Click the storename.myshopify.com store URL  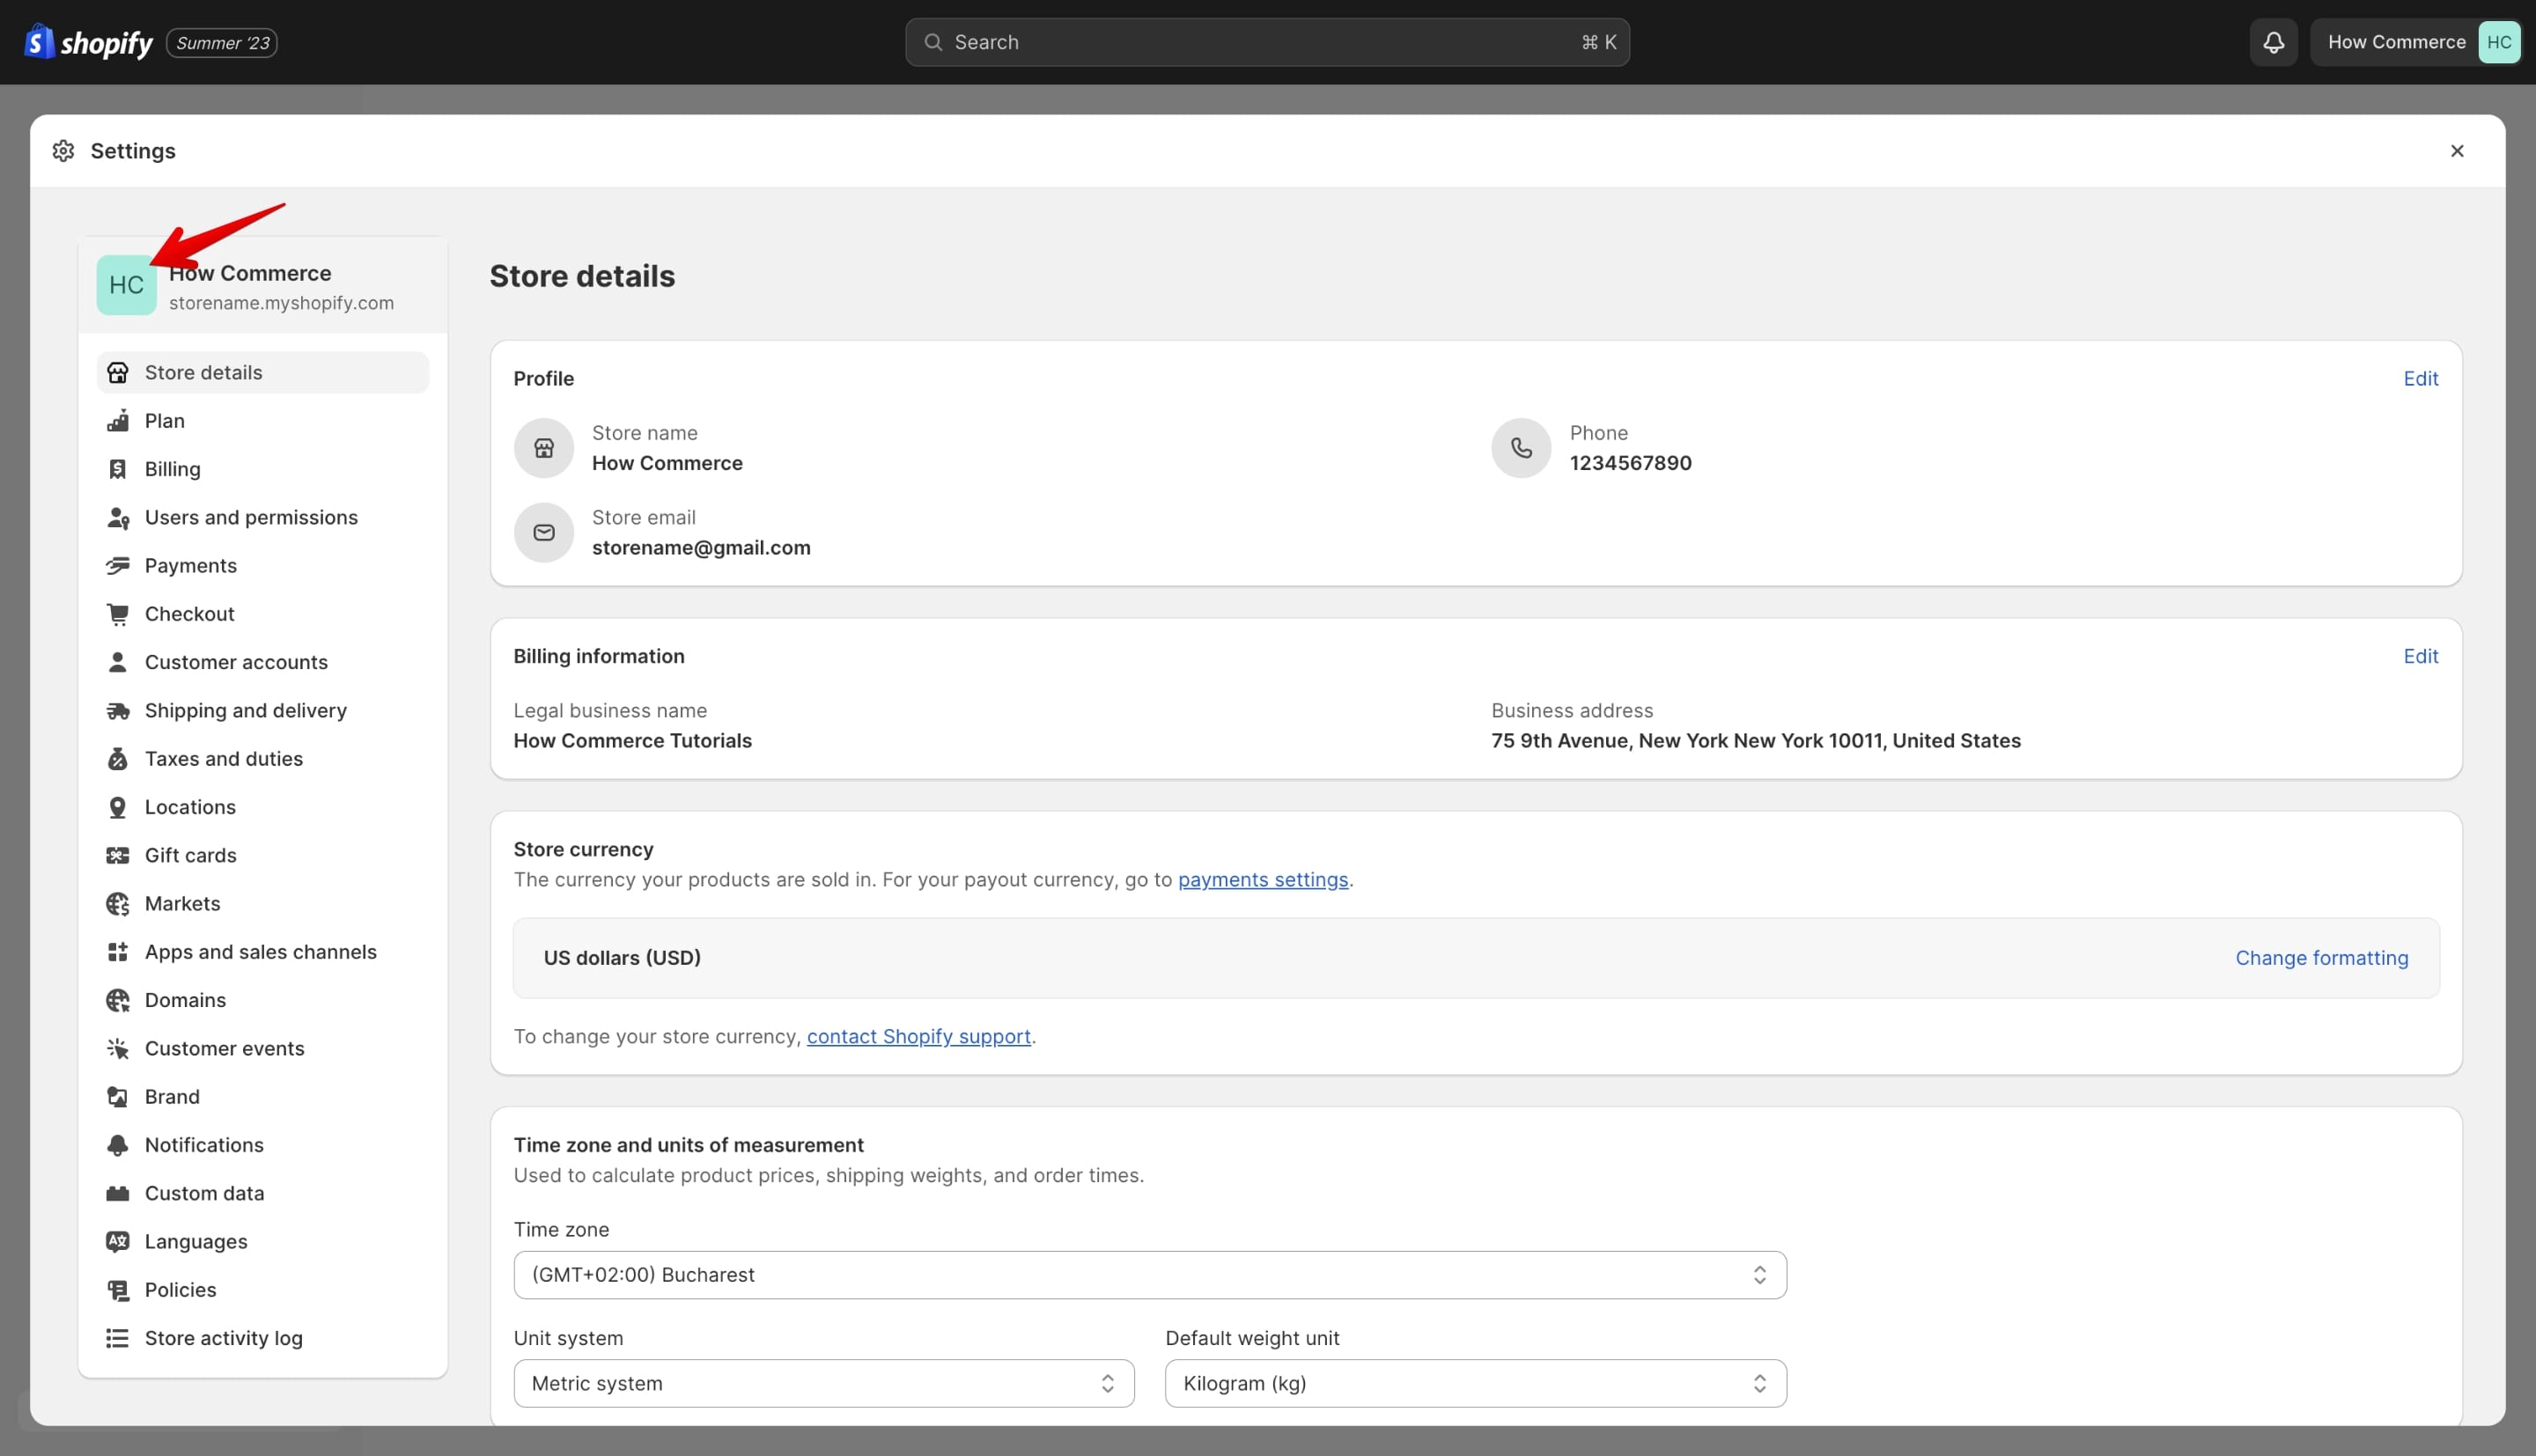click(281, 303)
